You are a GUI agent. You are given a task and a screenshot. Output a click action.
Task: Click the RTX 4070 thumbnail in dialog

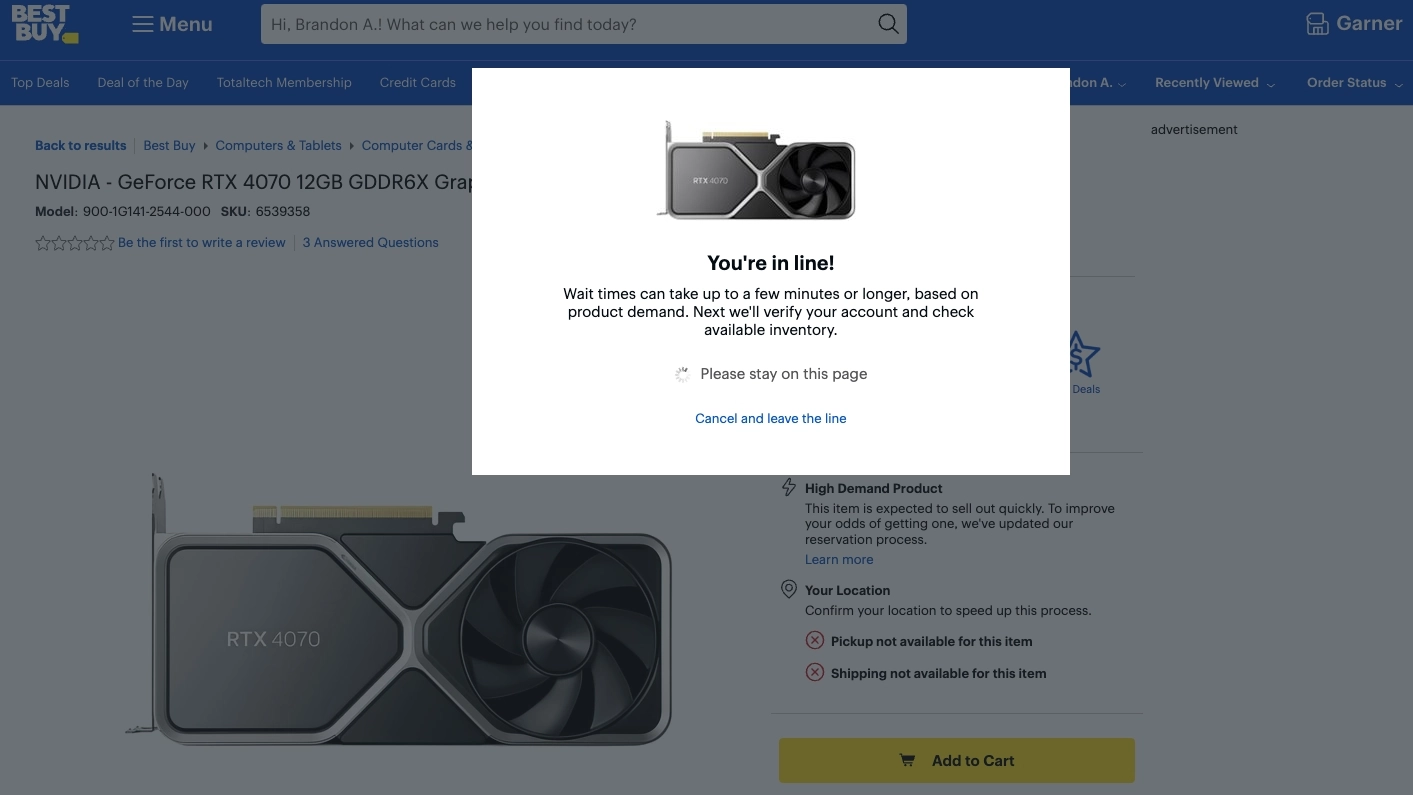(x=757, y=170)
